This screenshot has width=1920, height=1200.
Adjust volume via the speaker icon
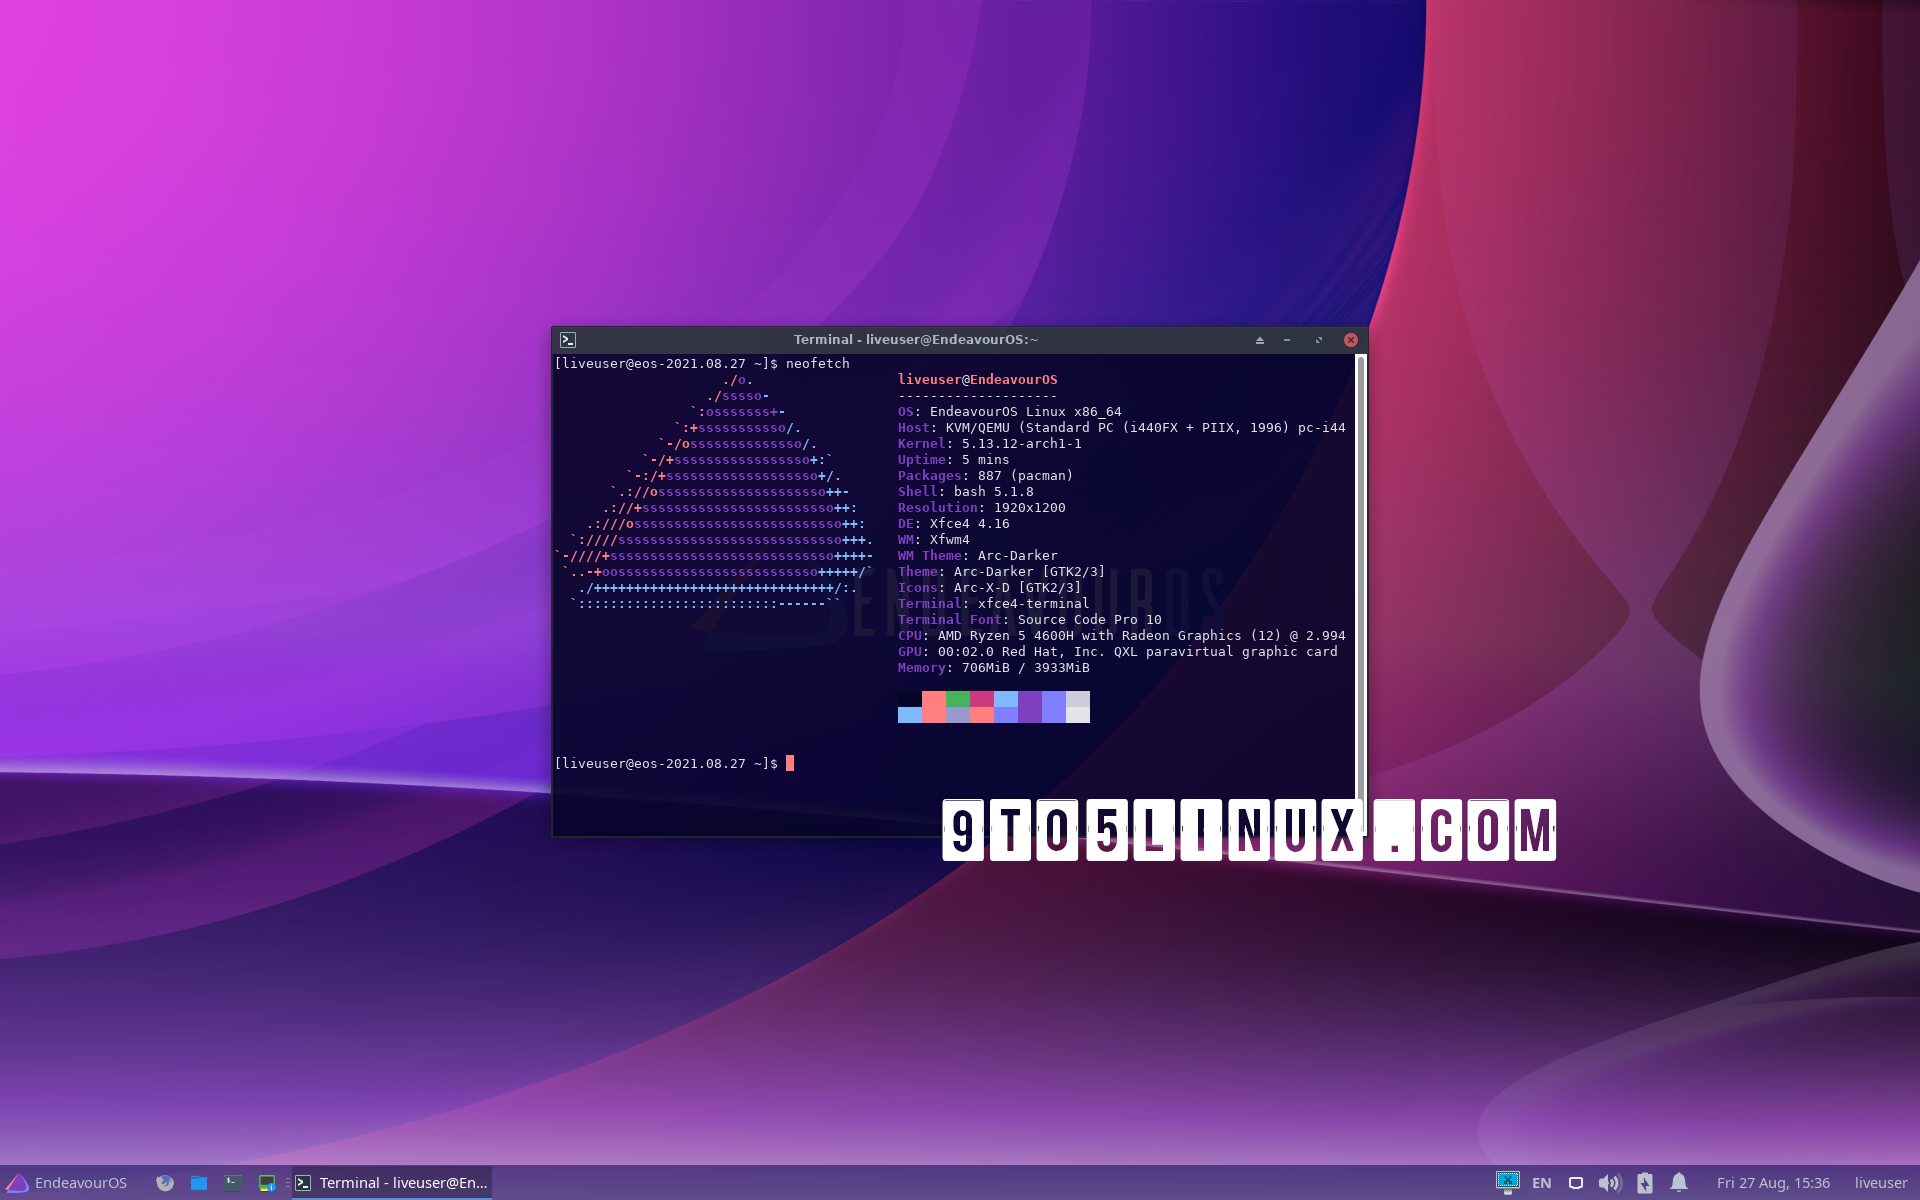1609,1182
